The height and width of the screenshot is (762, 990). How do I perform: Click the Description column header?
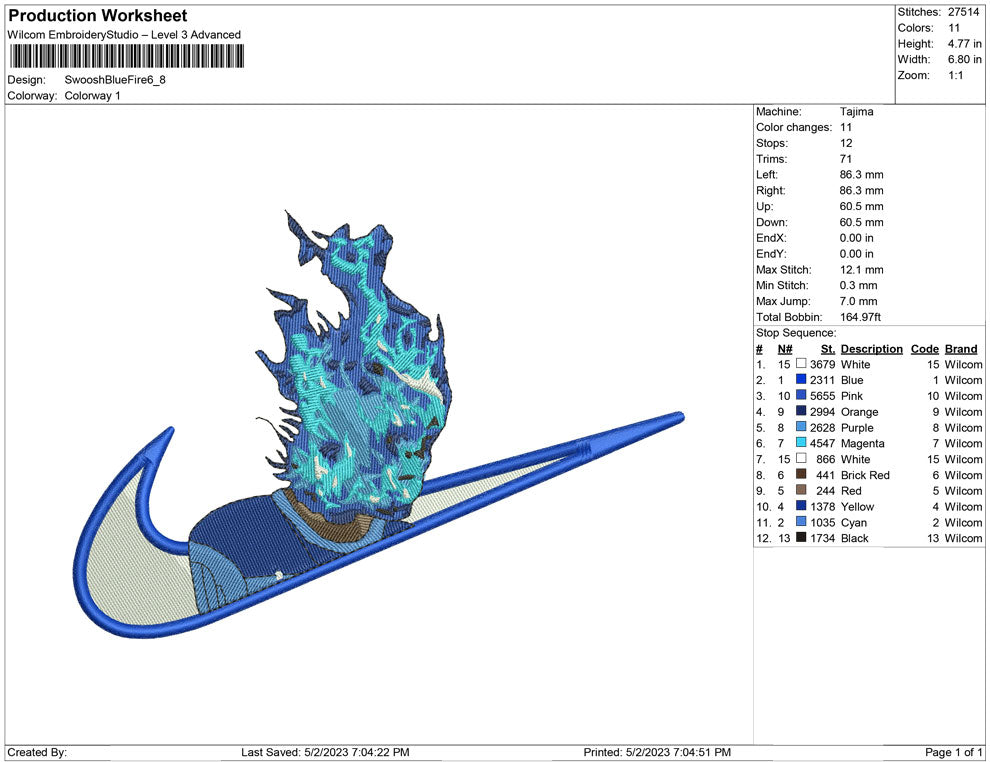tap(871, 349)
